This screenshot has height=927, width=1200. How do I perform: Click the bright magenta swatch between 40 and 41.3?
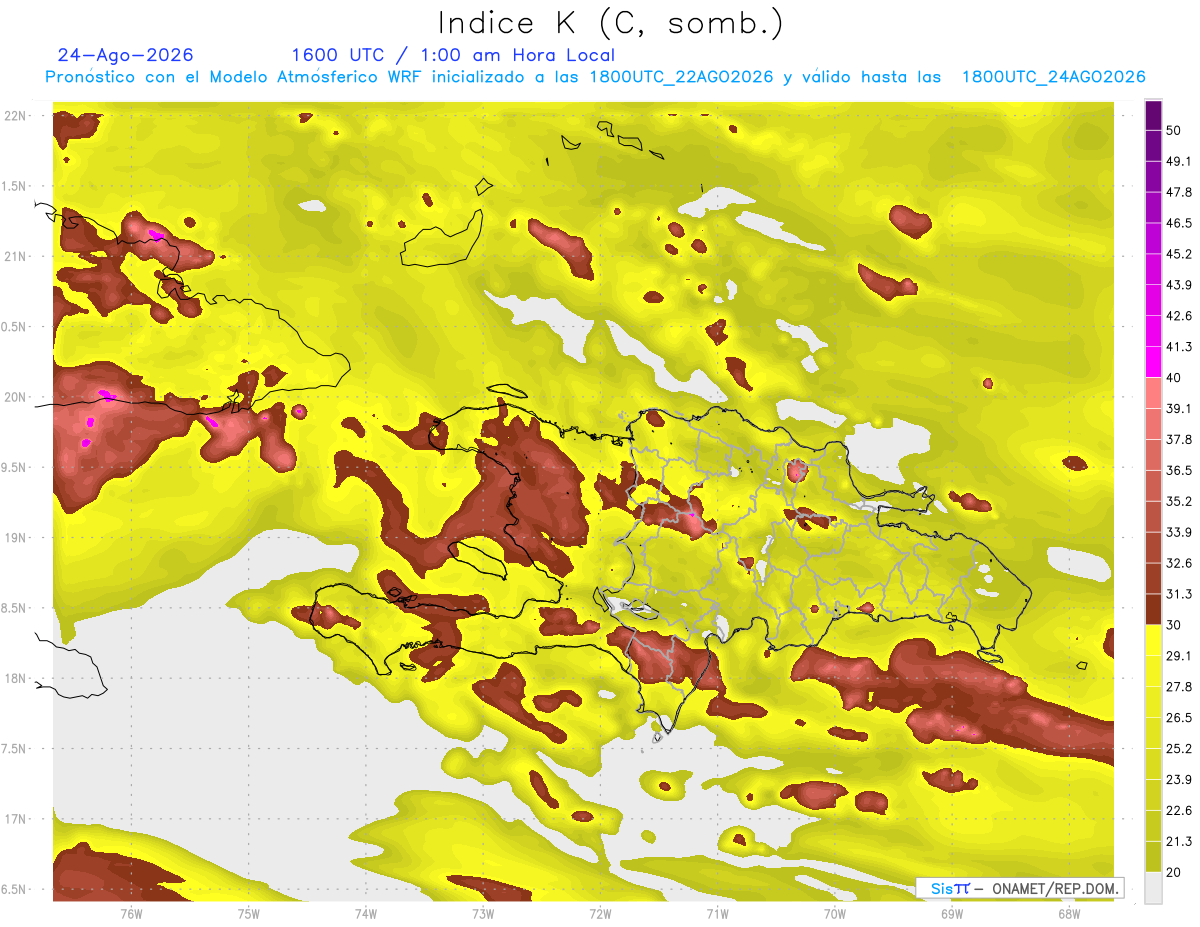click(1153, 362)
